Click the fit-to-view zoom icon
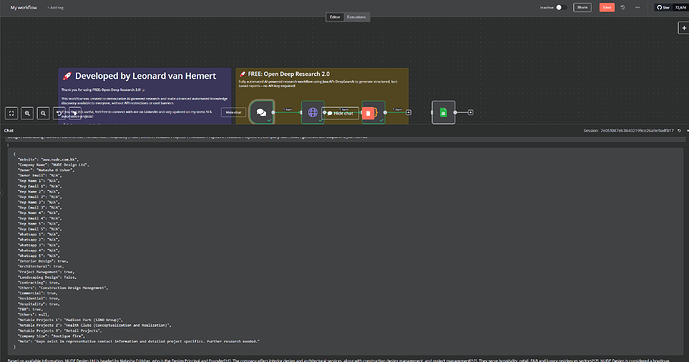The image size is (689, 362). click(x=11, y=113)
